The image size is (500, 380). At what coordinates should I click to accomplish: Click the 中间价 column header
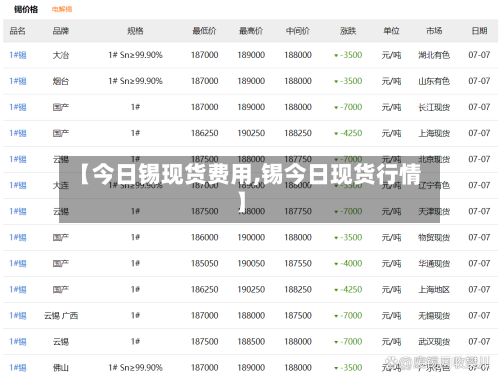pyautogui.click(x=298, y=31)
